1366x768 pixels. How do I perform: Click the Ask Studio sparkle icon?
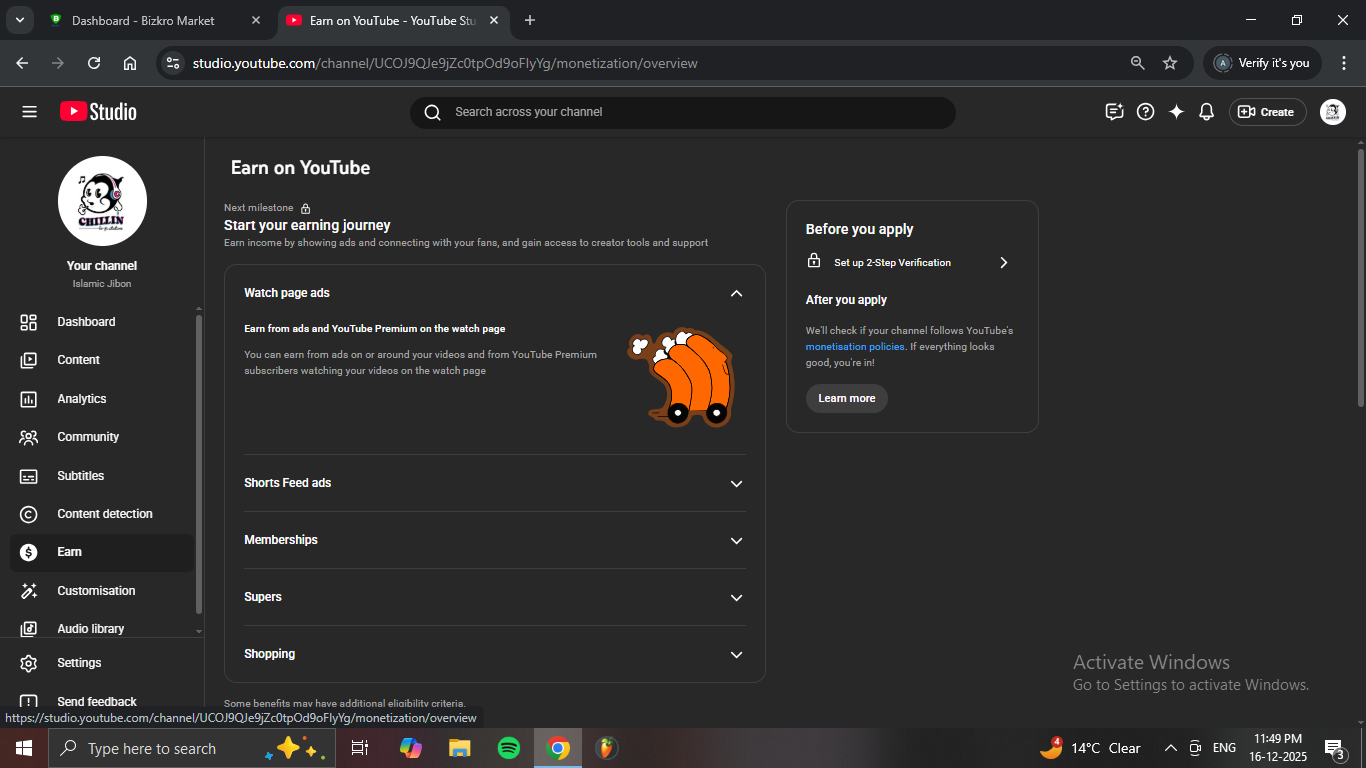click(1176, 112)
